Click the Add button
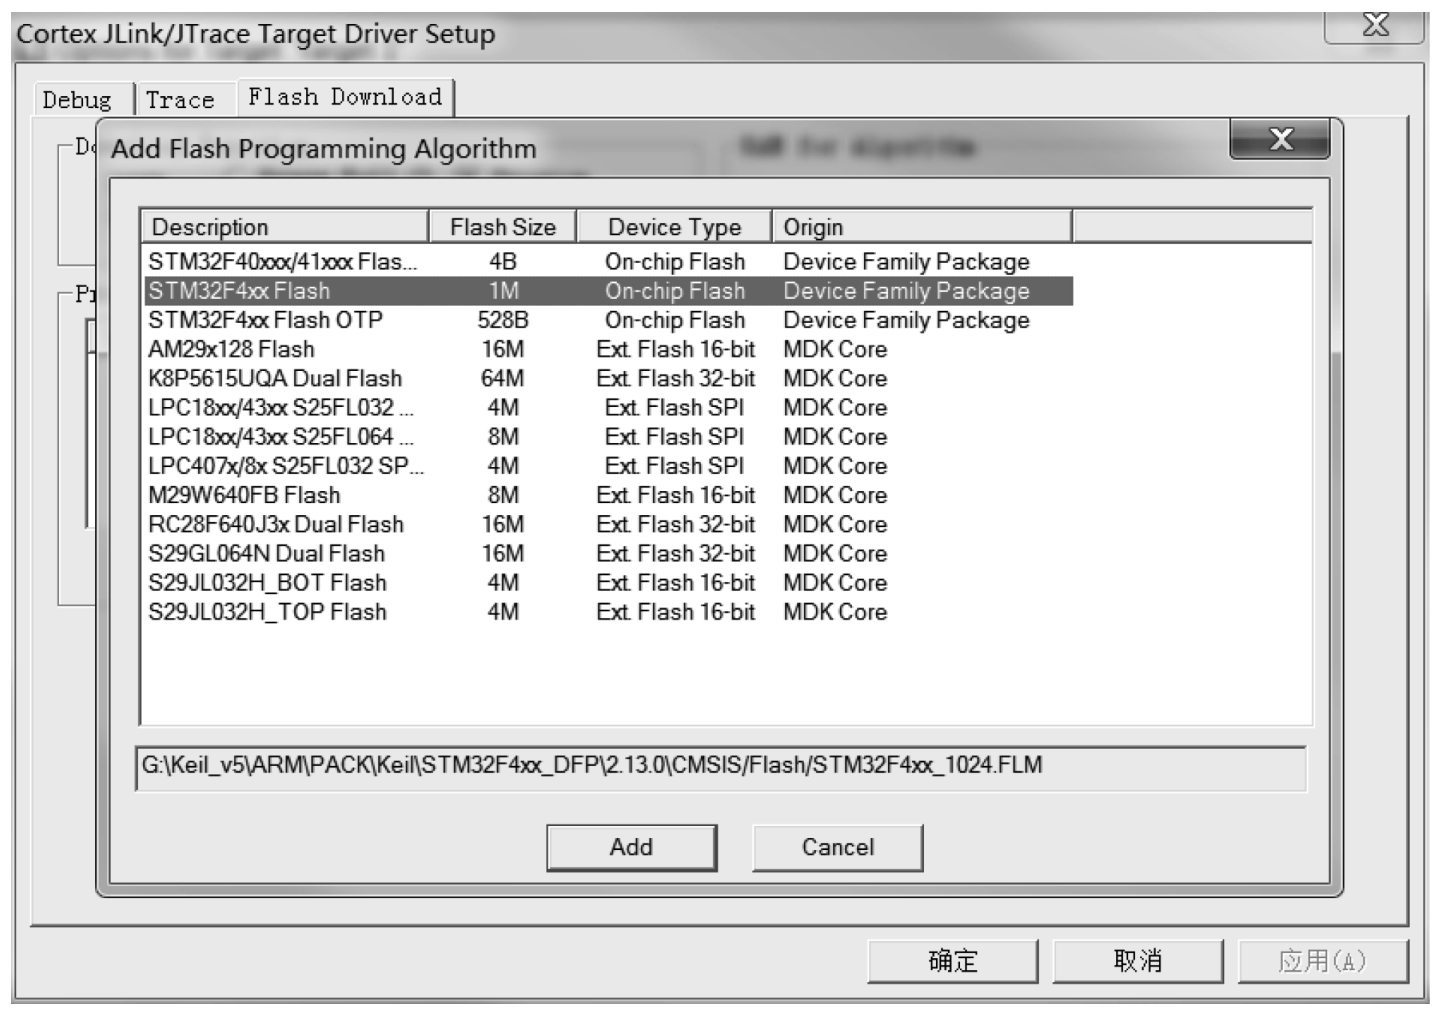Image resolution: width=1446 pixels, height=1013 pixels. pyautogui.click(x=631, y=847)
